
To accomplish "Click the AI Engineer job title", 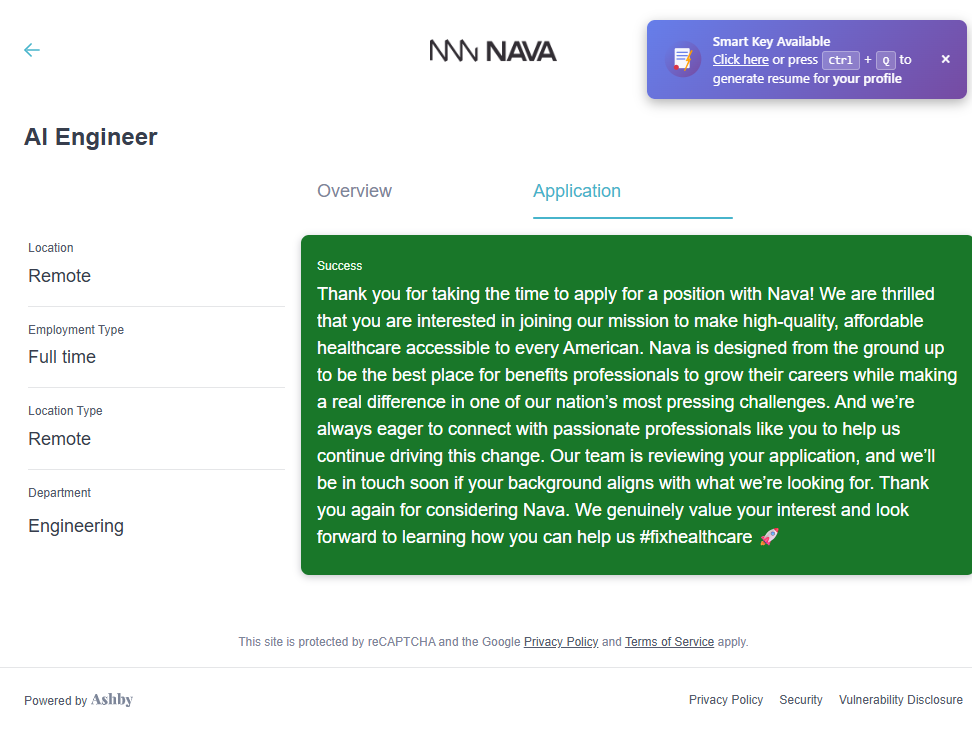I will [x=91, y=137].
